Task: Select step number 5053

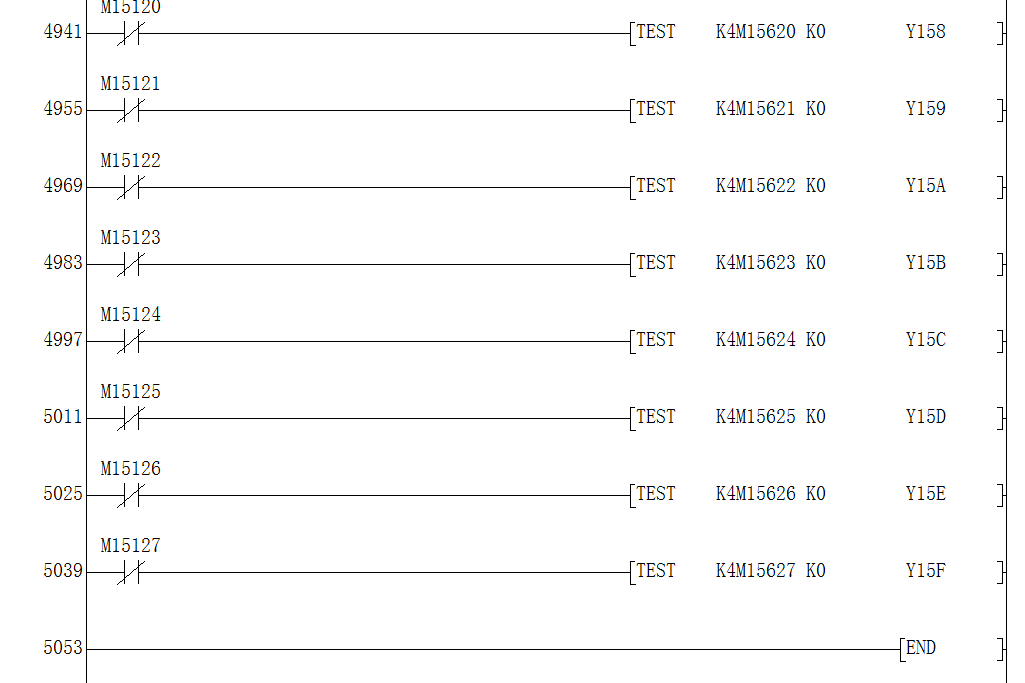Action: [x=63, y=648]
